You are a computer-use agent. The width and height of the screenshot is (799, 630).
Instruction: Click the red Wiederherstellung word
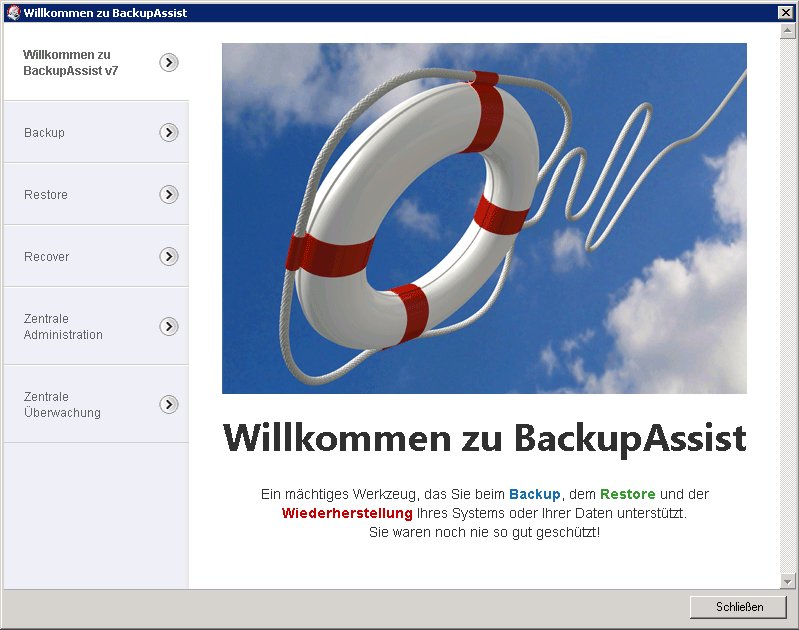pyautogui.click(x=347, y=513)
